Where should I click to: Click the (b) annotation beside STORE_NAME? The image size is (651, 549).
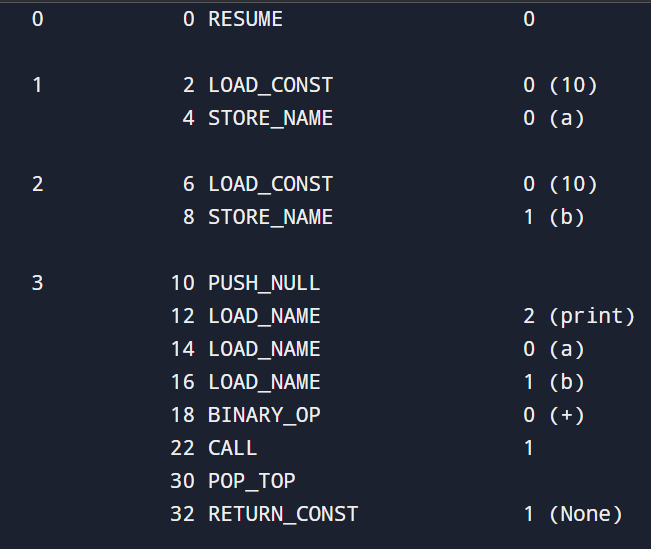point(567,217)
